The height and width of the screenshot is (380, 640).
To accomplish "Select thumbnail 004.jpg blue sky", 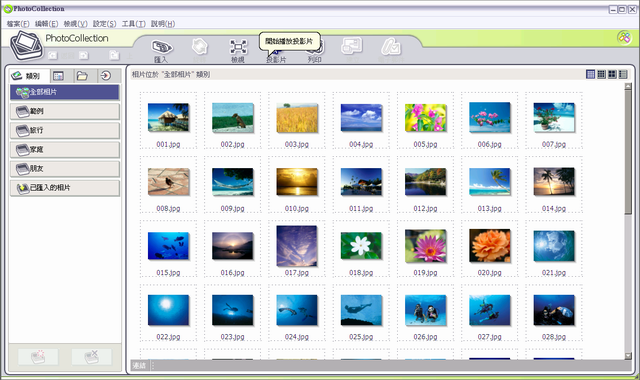I will click(x=361, y=117).
